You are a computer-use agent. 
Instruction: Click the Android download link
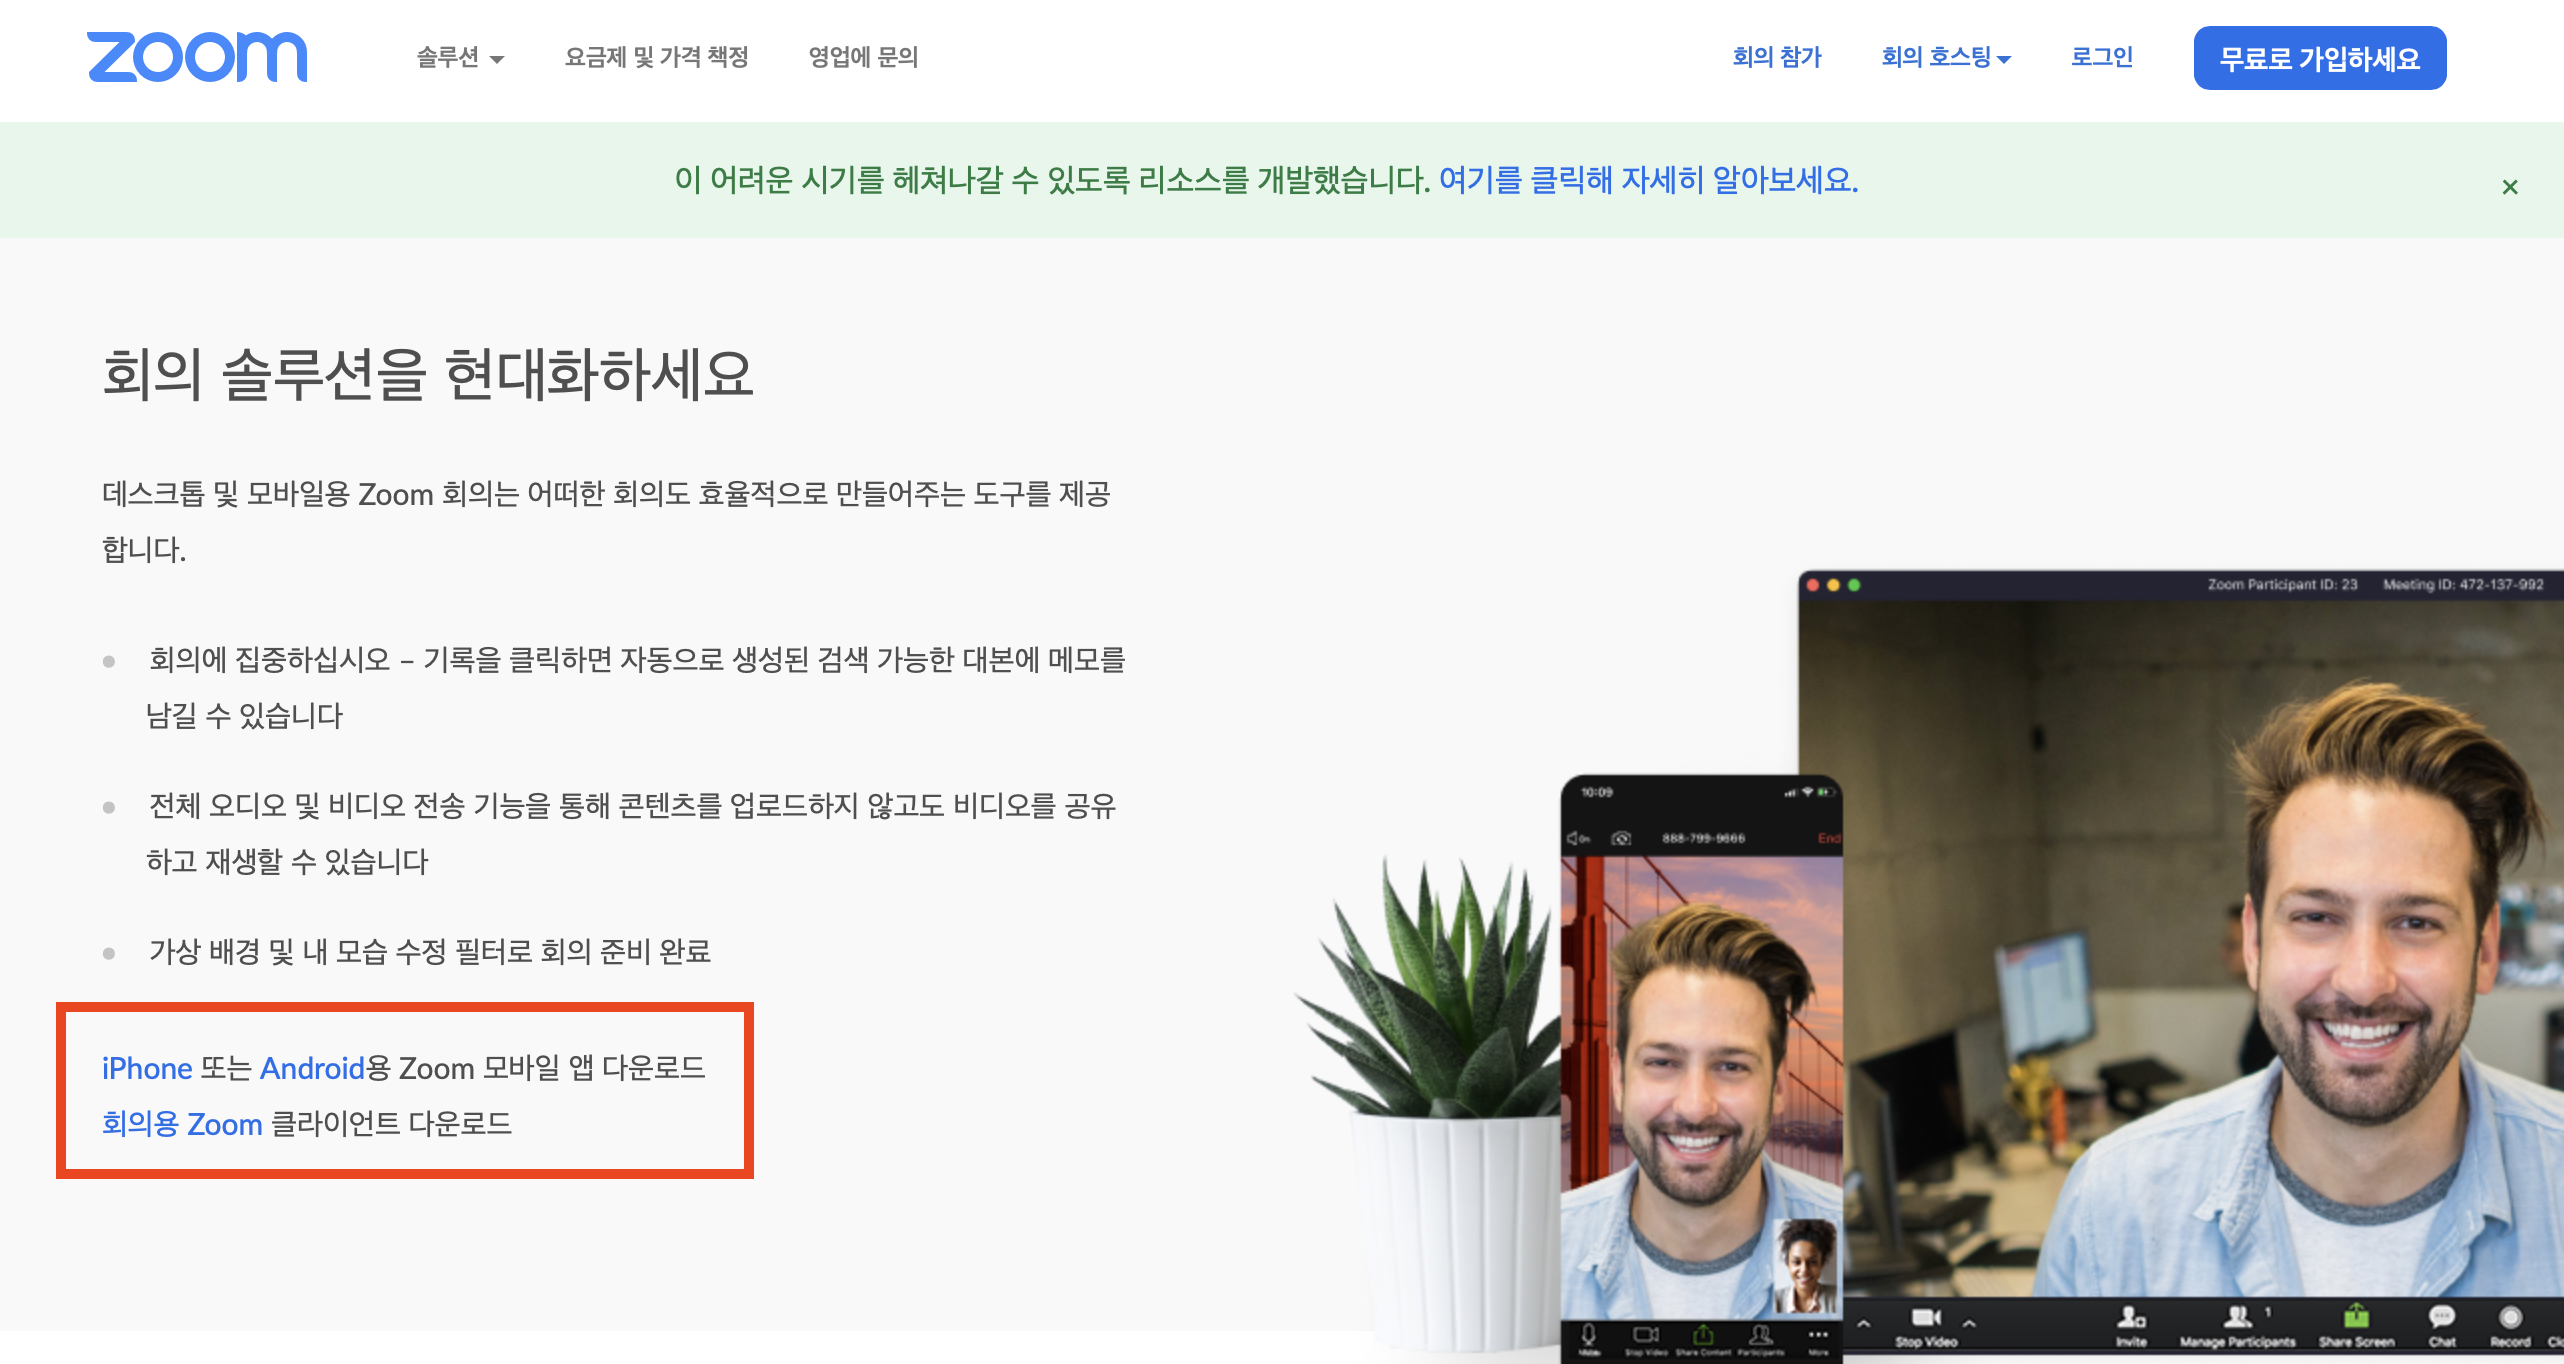click(312, 1068)
